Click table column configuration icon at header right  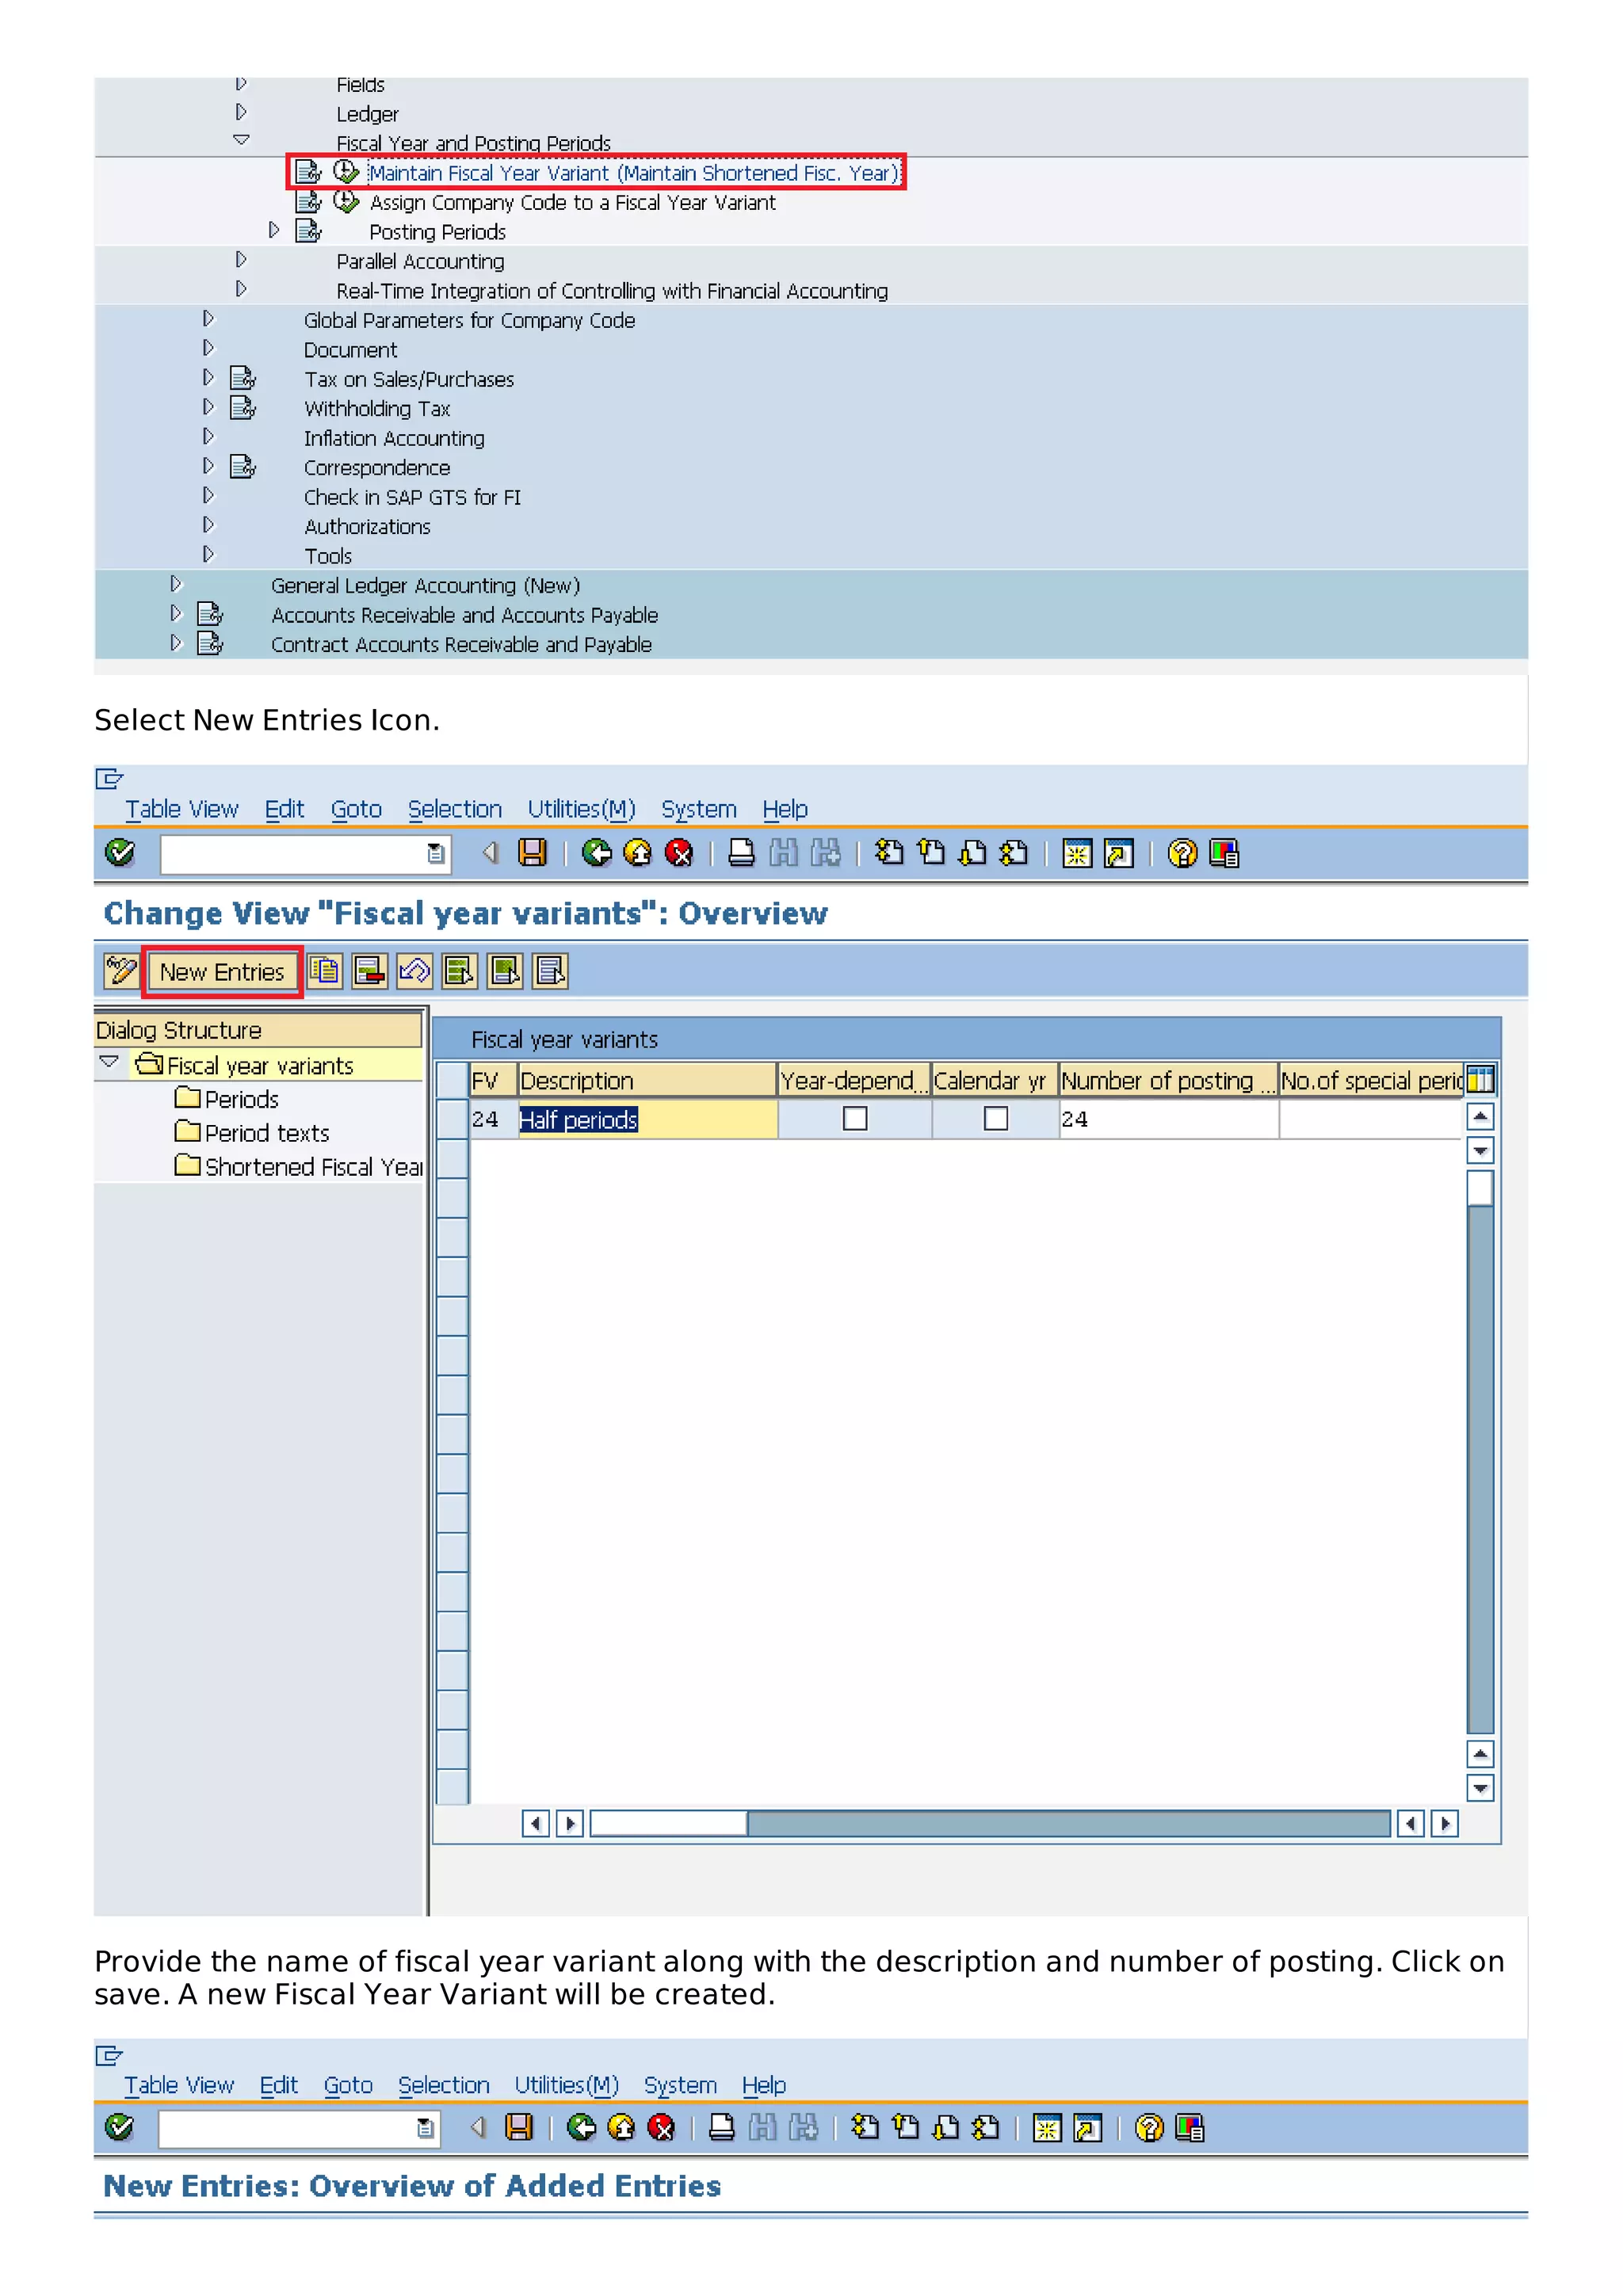point(1480,1080)
